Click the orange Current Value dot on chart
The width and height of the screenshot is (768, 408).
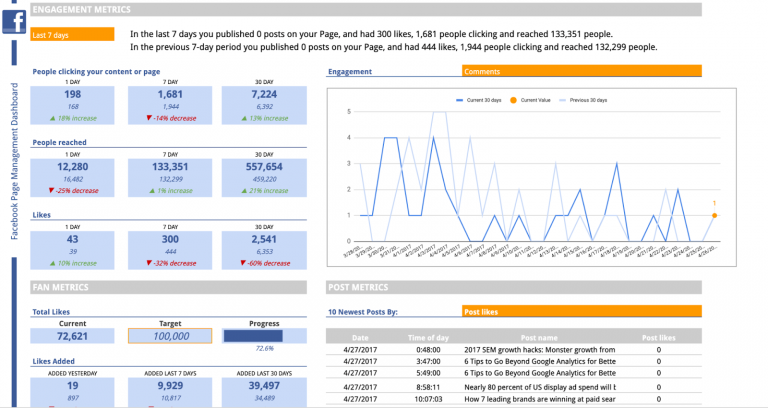[714, 214]
